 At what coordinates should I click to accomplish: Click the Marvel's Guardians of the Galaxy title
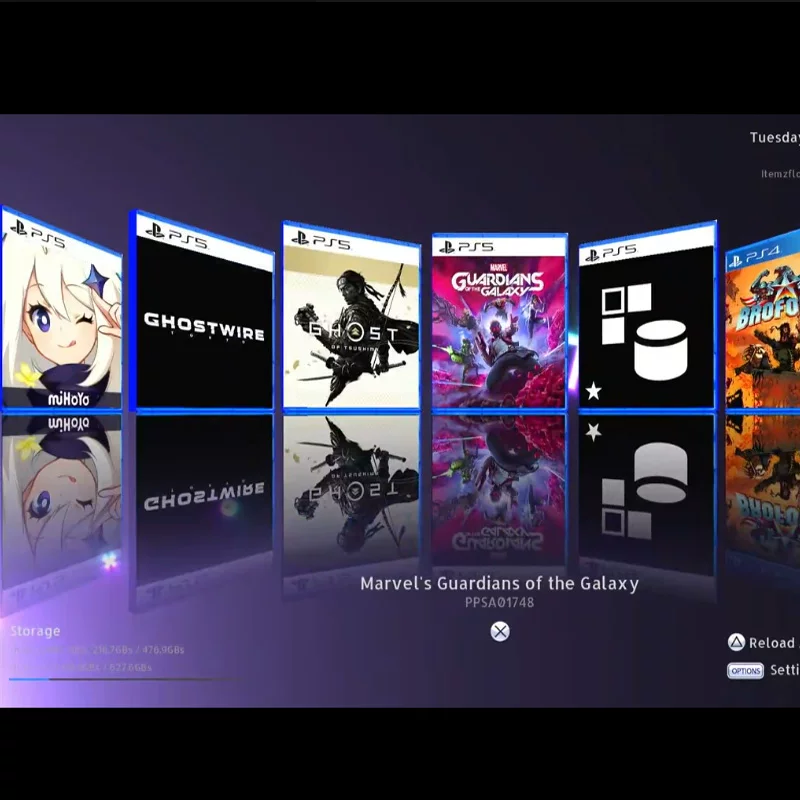pyautogui.click(x=499, y=583)
